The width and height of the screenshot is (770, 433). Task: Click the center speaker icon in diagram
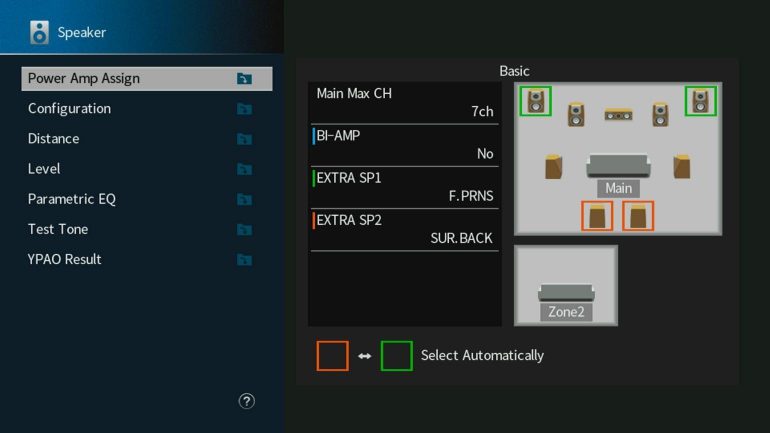pos(618,115)
